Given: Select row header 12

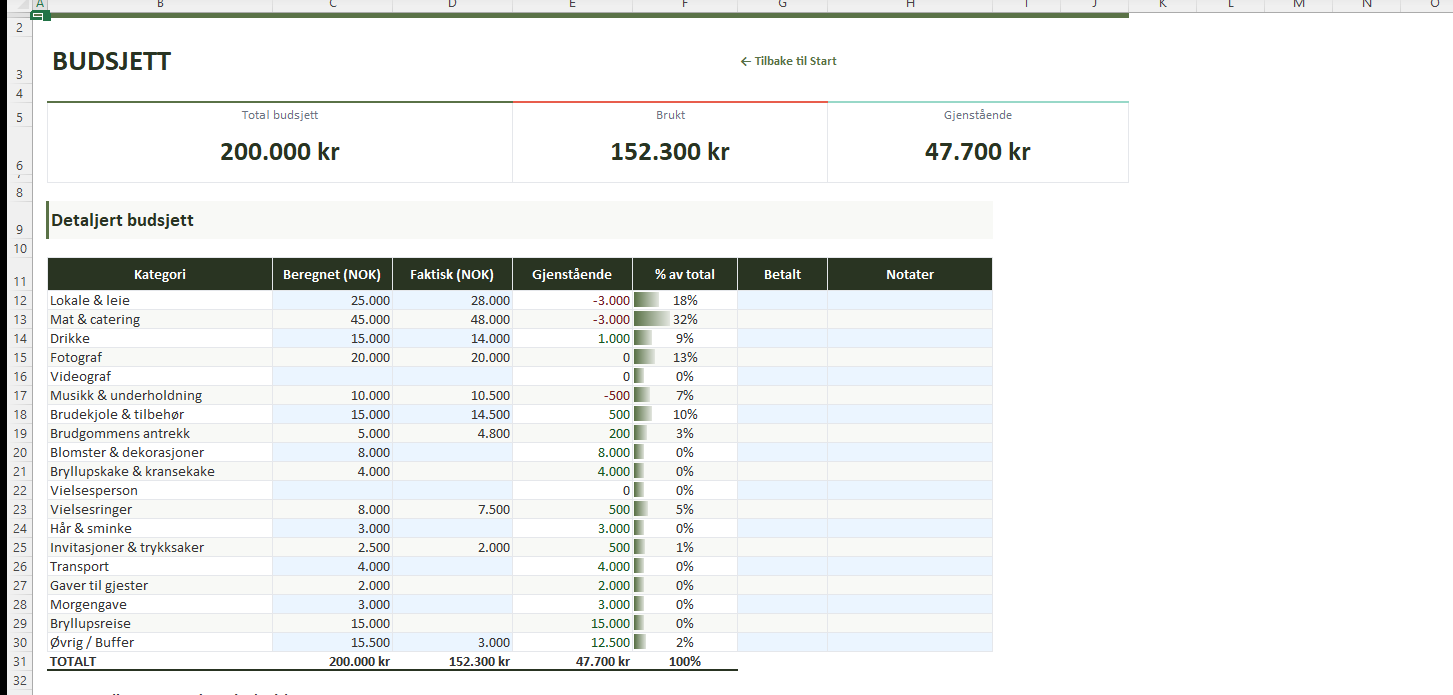Looking at the screenshot, I should click(x=17, y=300).
